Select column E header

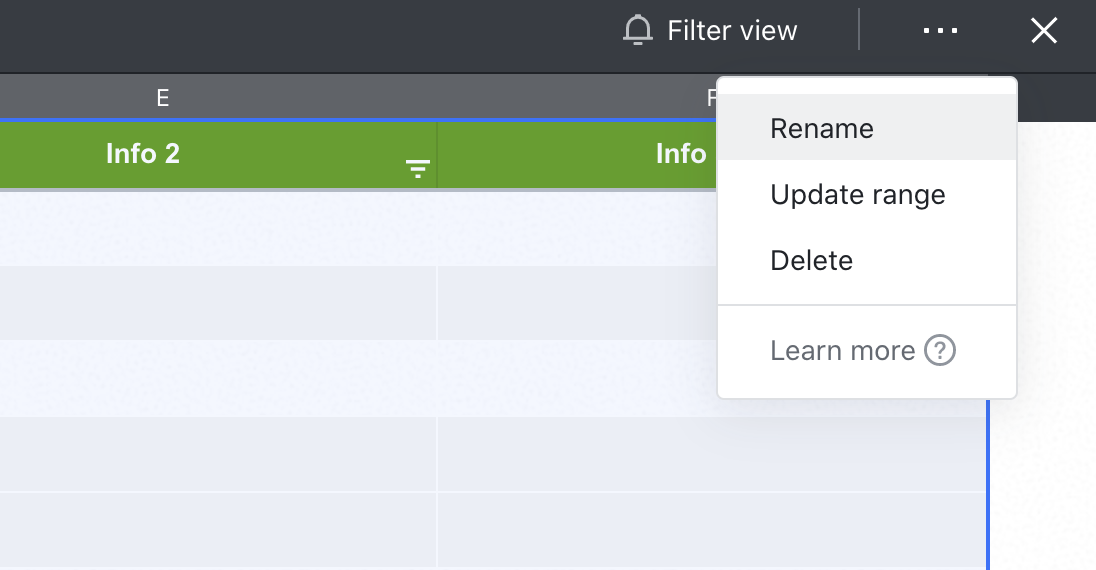162,97
